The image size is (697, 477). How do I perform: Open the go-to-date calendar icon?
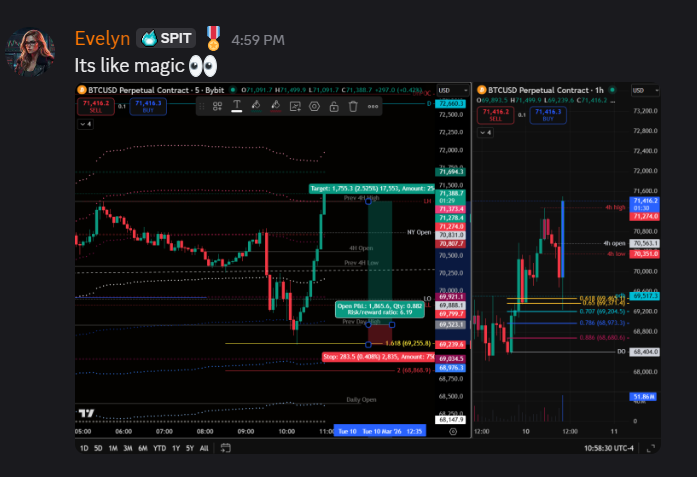pyautogui.click(x=226, y=448)
